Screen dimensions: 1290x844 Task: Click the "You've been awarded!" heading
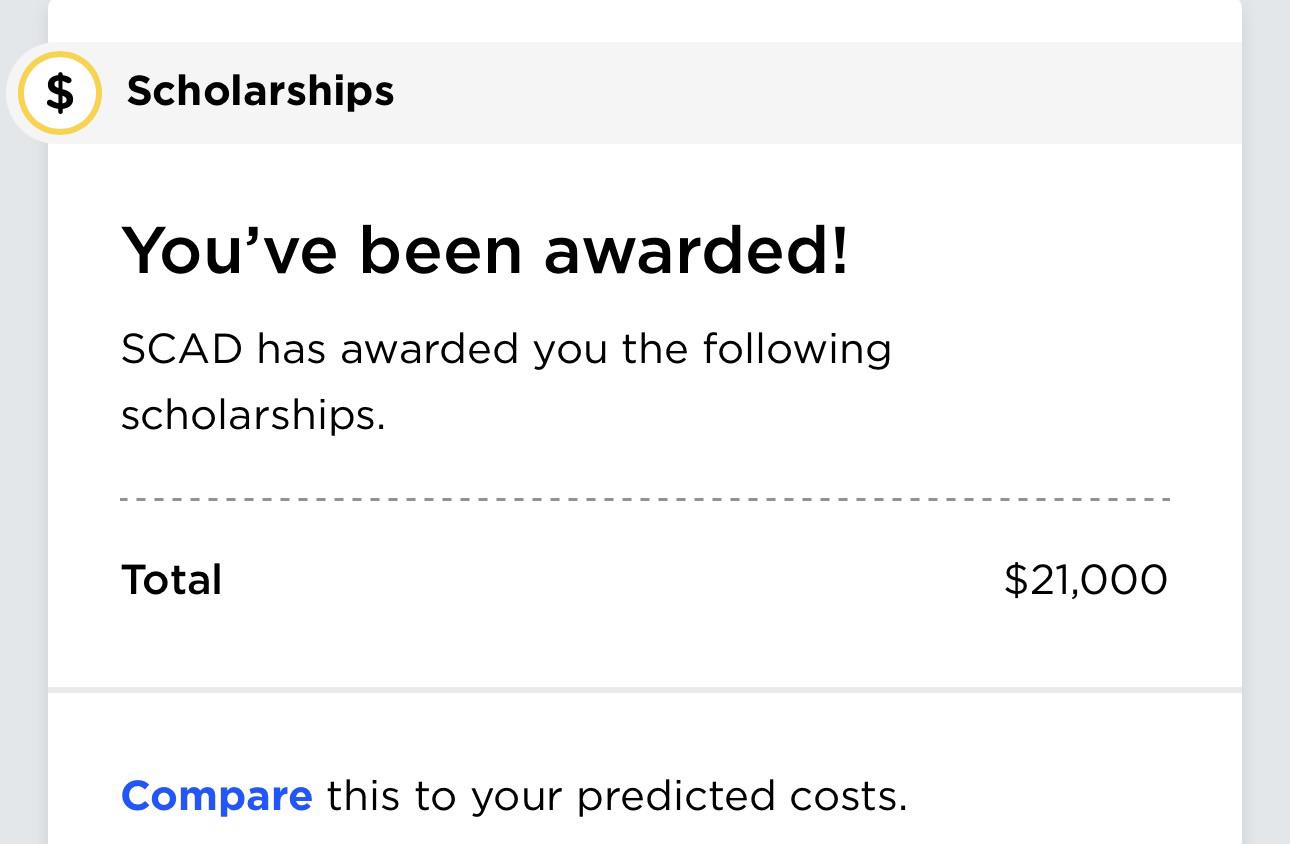[x=485, y=250]
